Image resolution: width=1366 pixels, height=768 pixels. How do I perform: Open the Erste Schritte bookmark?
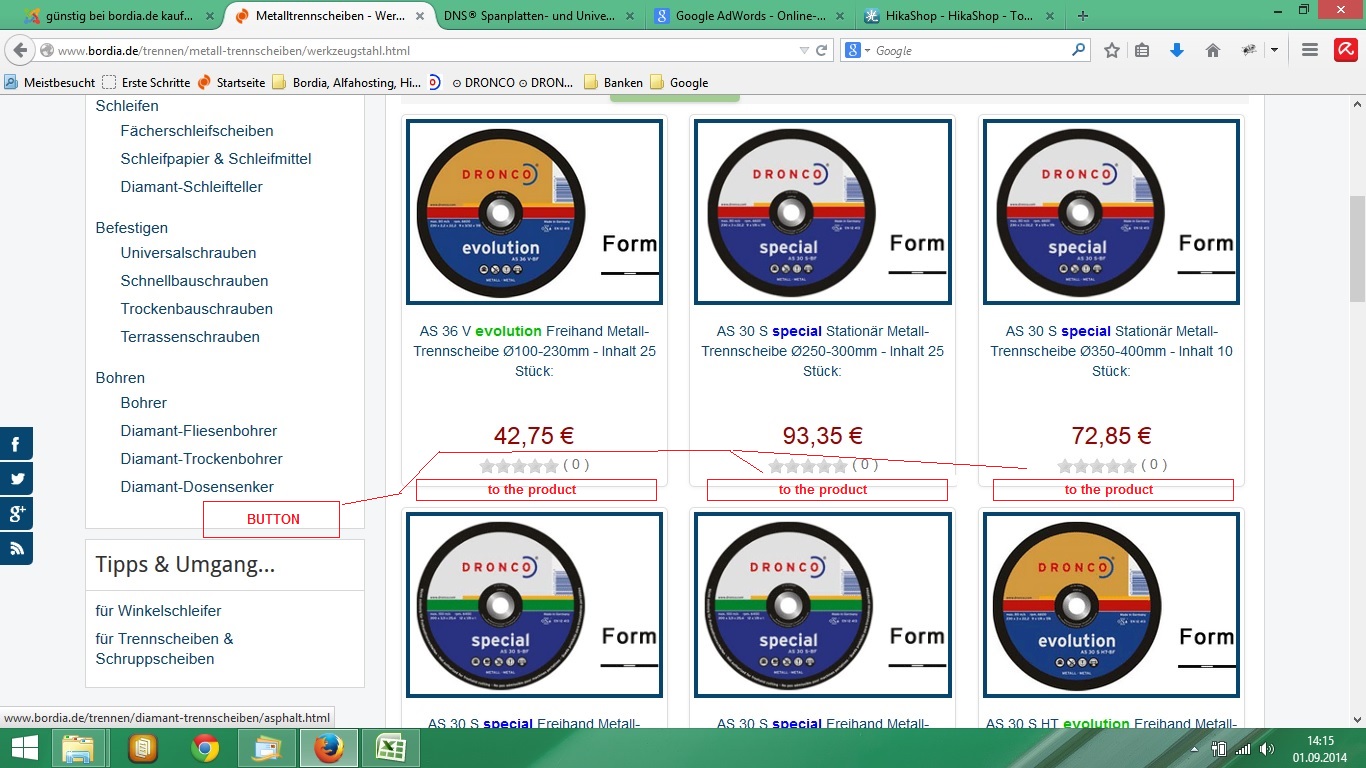[146, 83]
